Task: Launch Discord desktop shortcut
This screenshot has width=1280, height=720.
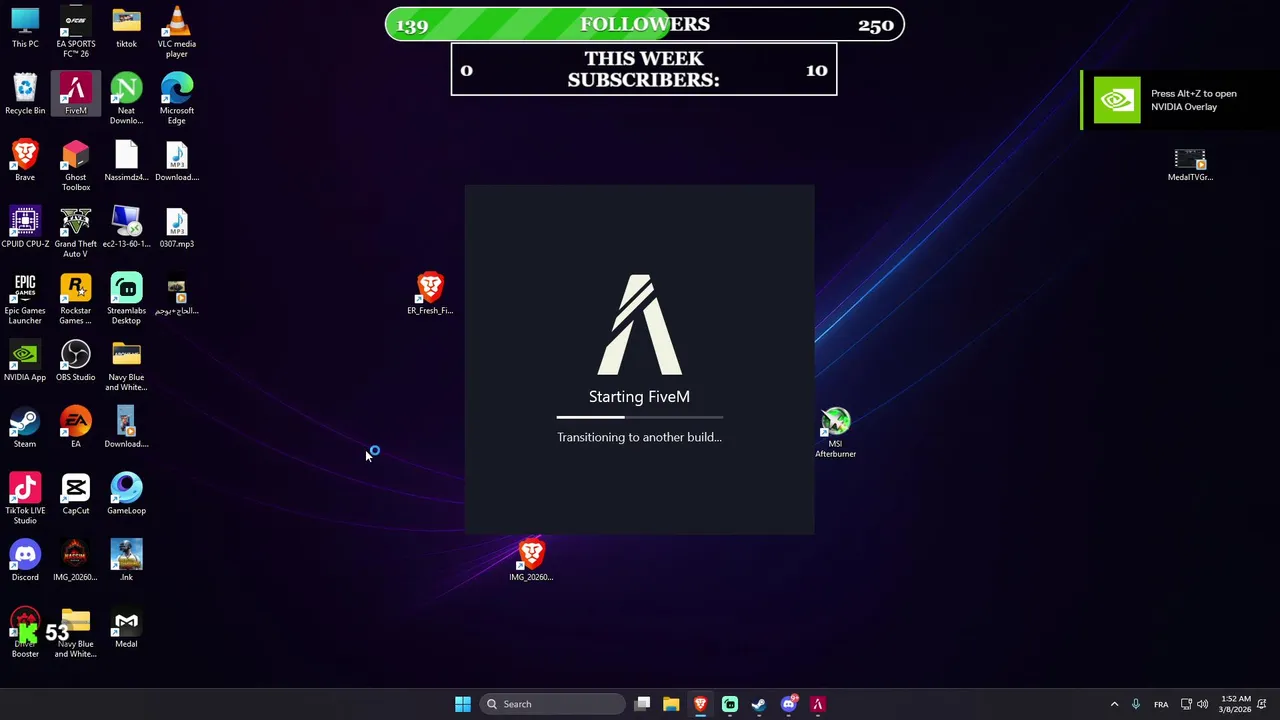Action: (x=25, y=561)
